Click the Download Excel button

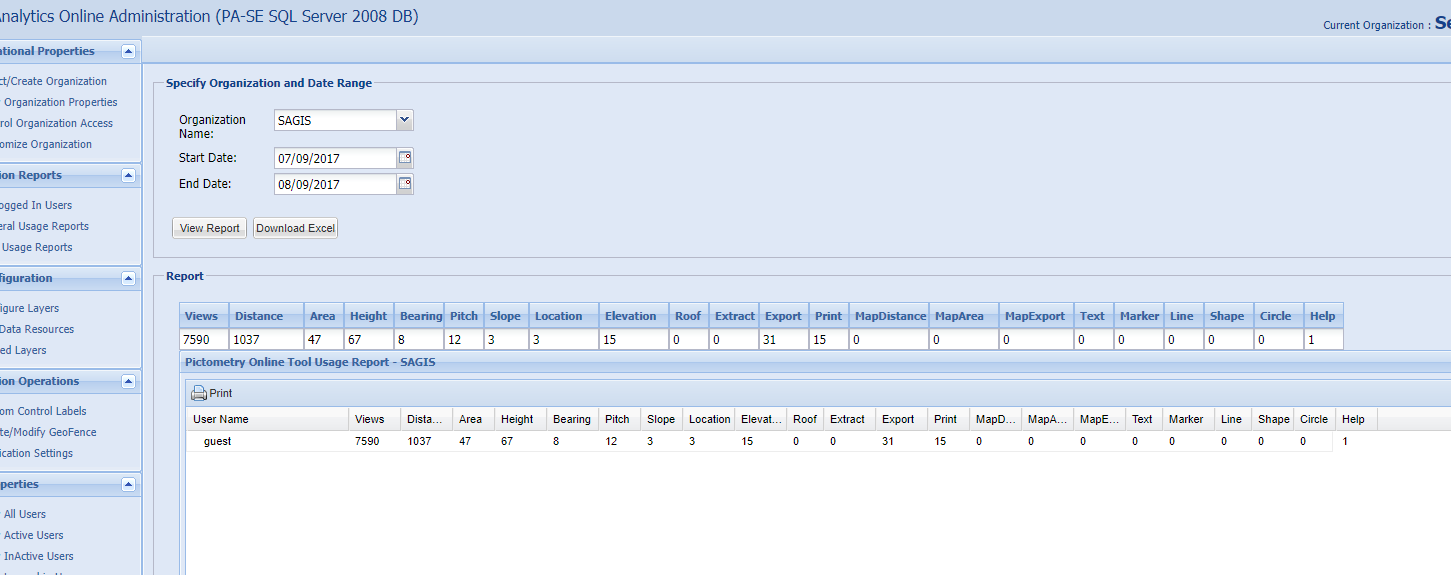pyautogui.click(x=296, y=228)
